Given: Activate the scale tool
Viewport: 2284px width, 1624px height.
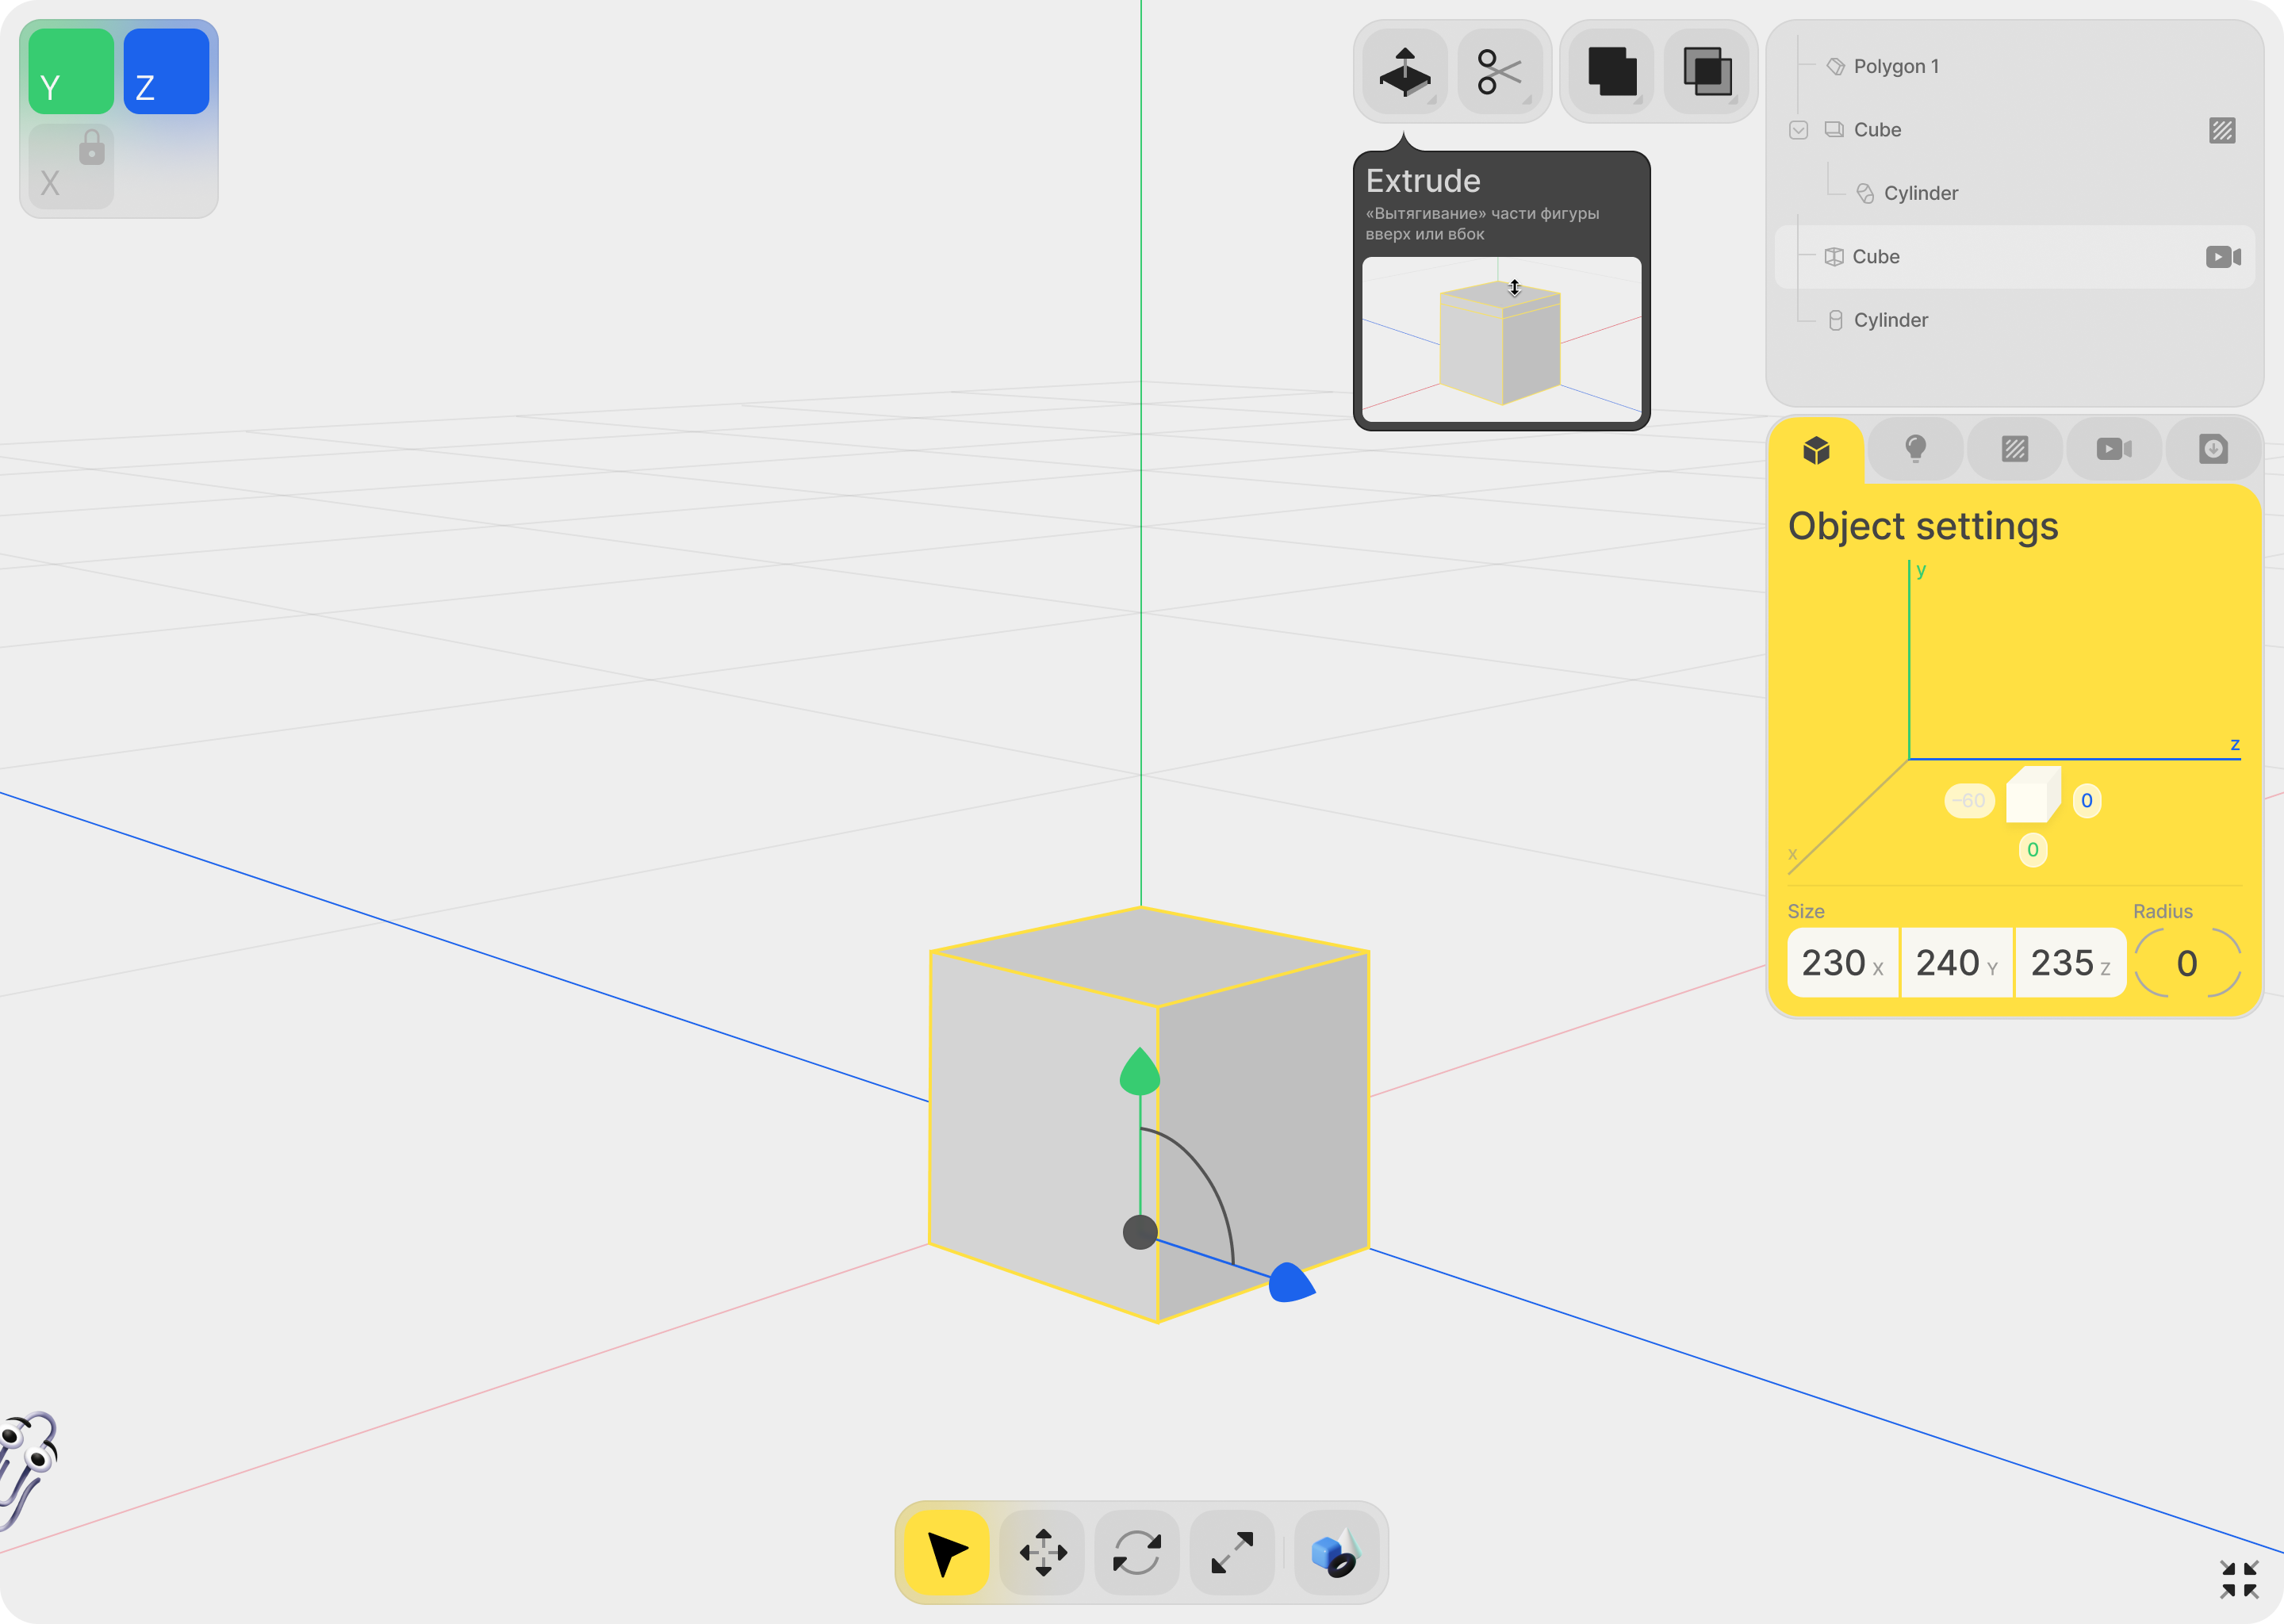Looking at the screenshot, I should point(1232,1552).
